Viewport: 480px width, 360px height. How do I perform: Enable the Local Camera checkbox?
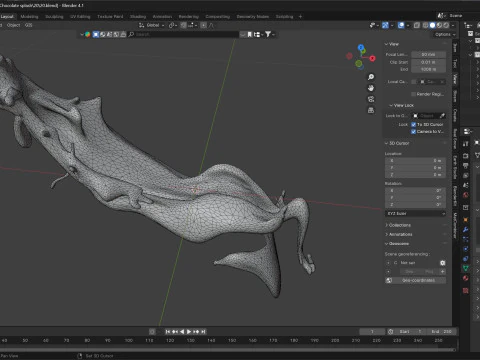point(413,82)
